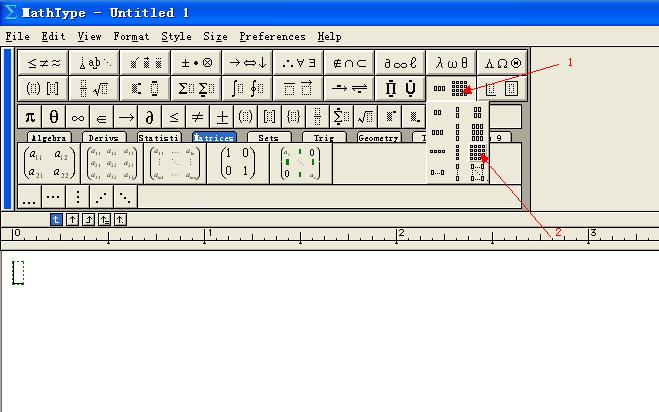Open the products and set theory templates palette

(x=400, y=89)
